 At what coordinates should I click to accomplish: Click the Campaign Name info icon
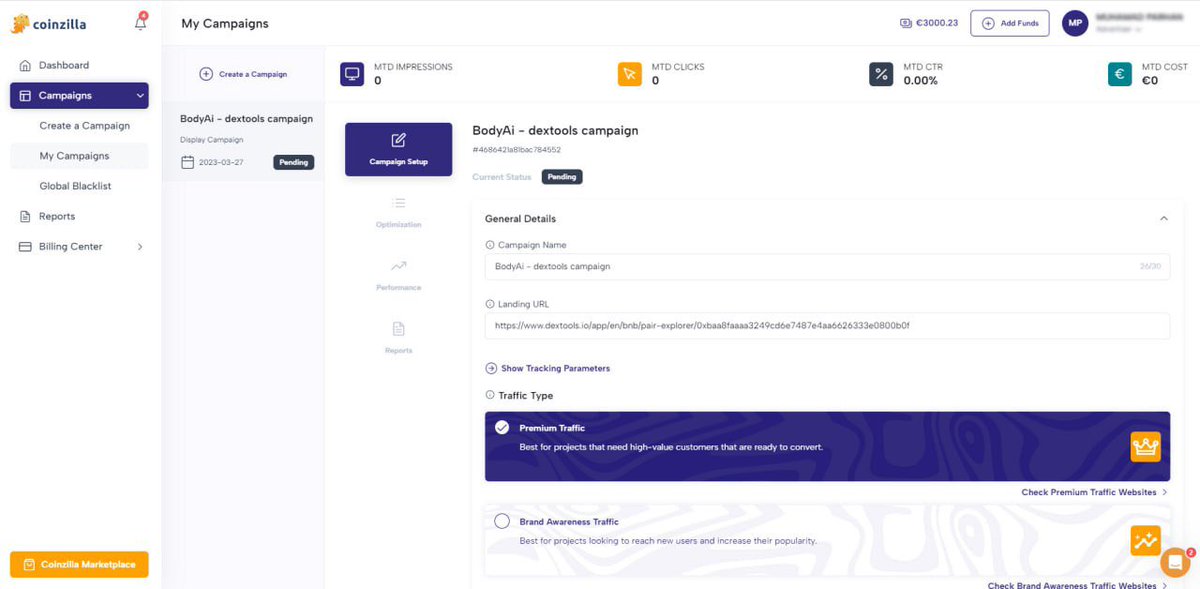click(x=489, y=245)
